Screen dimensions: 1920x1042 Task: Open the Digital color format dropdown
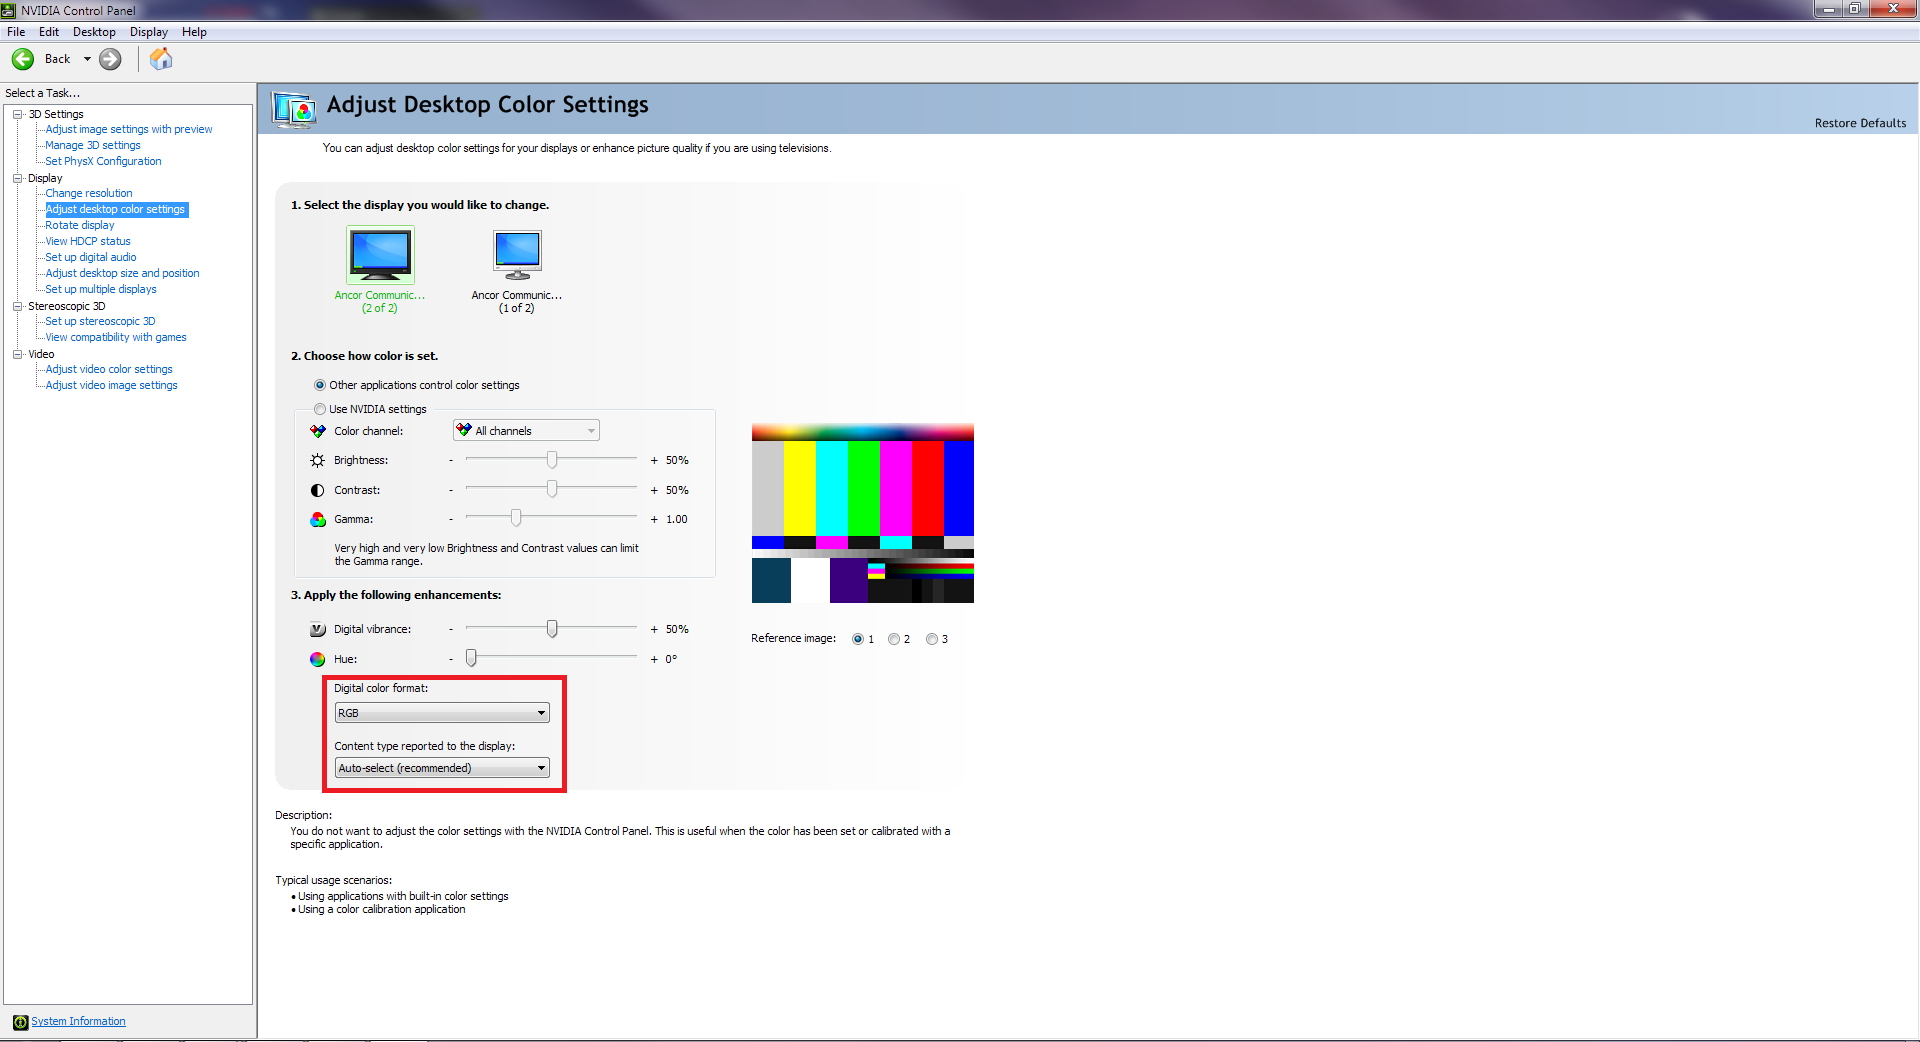(x=442, y=713)
